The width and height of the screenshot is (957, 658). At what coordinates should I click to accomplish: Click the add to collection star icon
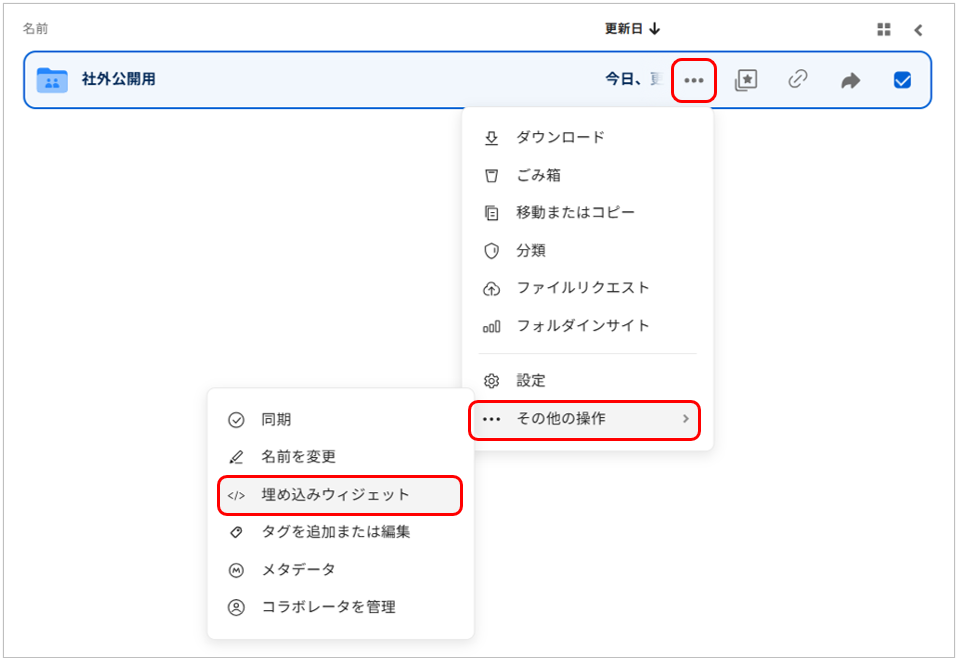pyautogui.click(x=745, y=80)
